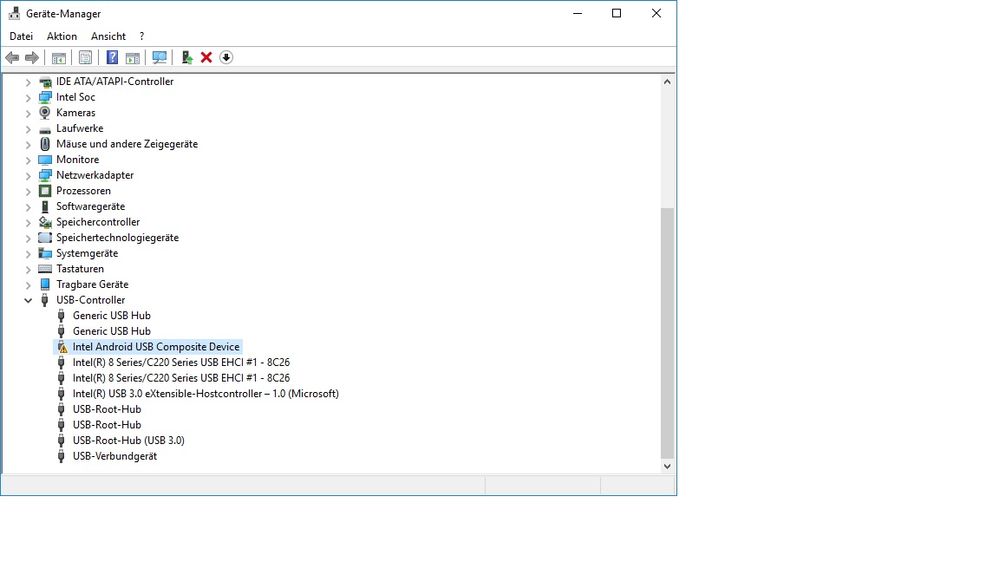Open the Aktion menu
999x562 pixels.
point(62,36)
